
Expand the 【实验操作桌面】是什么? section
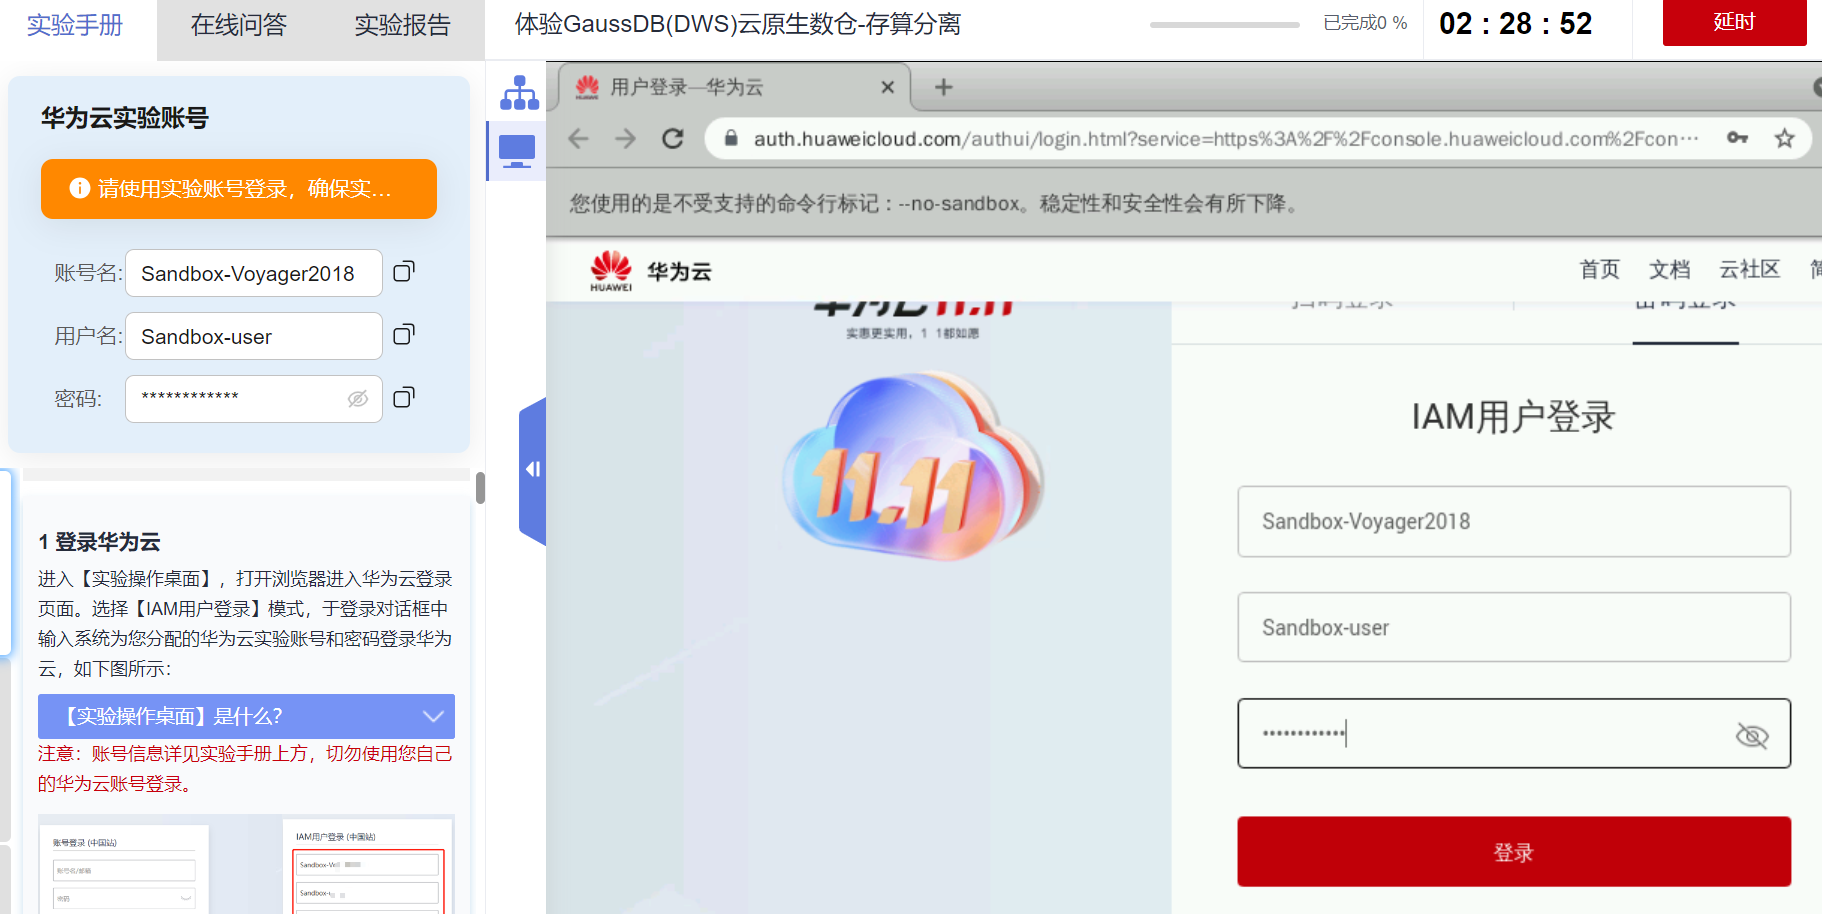tap(246, 716)
